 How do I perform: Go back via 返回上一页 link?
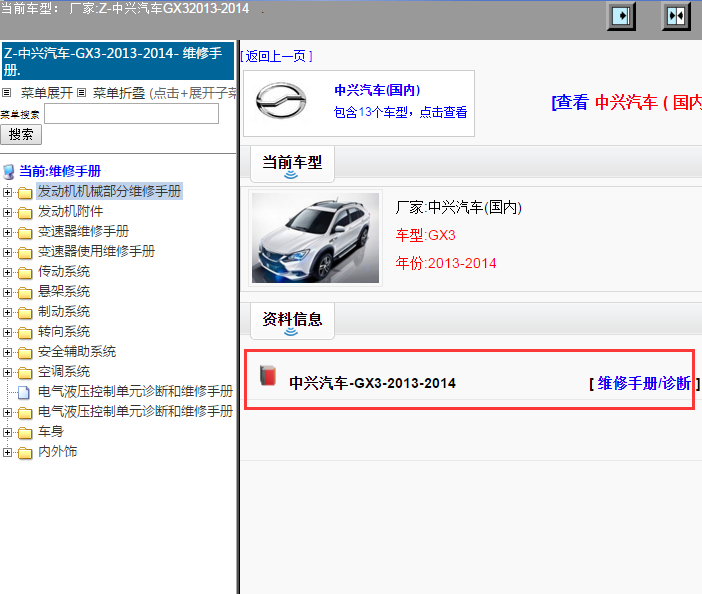[276, 56]
